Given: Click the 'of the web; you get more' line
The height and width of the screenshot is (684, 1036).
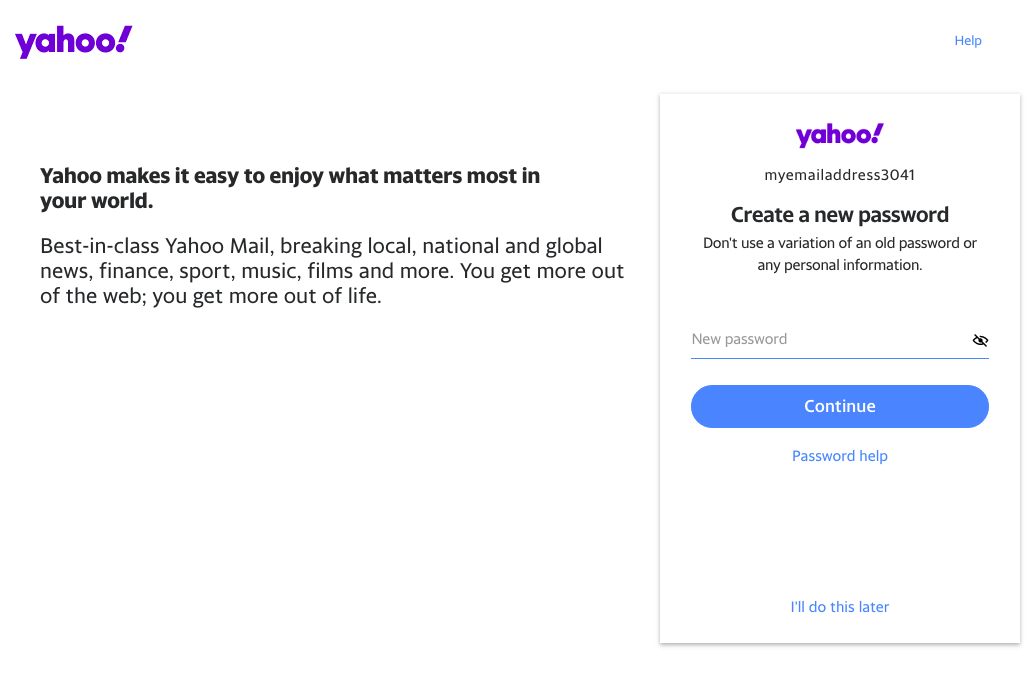Looking at the screenshot, I should tap(211, 296).
